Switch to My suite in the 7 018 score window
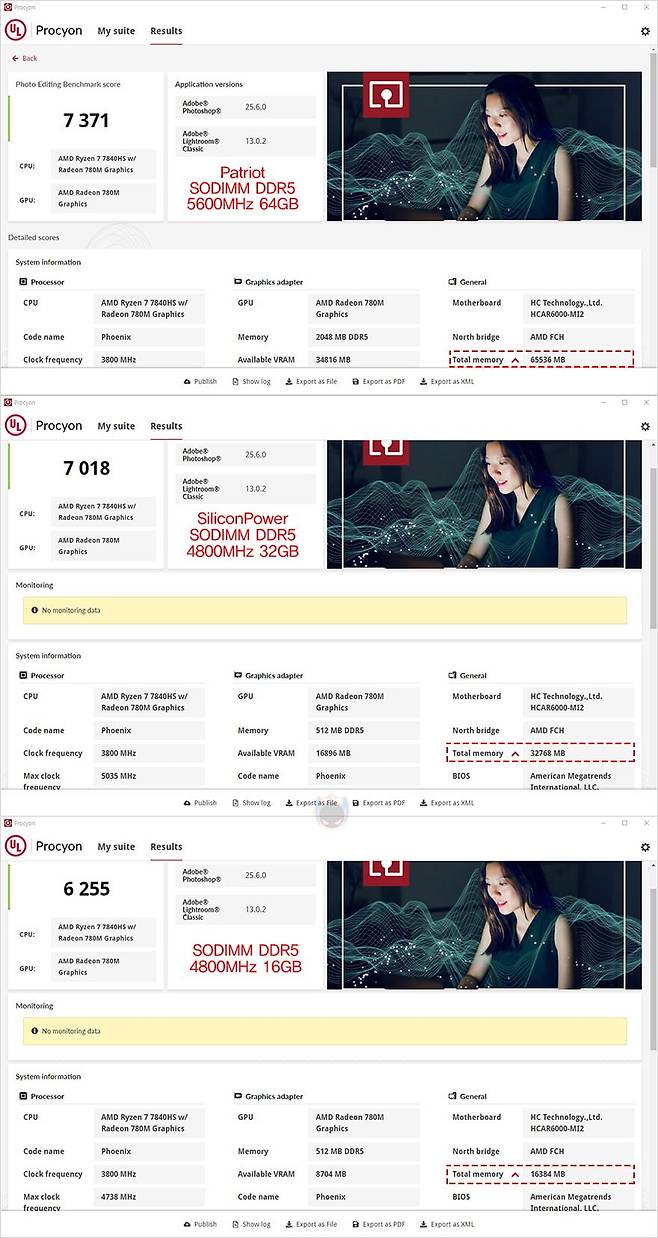658x1238 pixels. 116,426
